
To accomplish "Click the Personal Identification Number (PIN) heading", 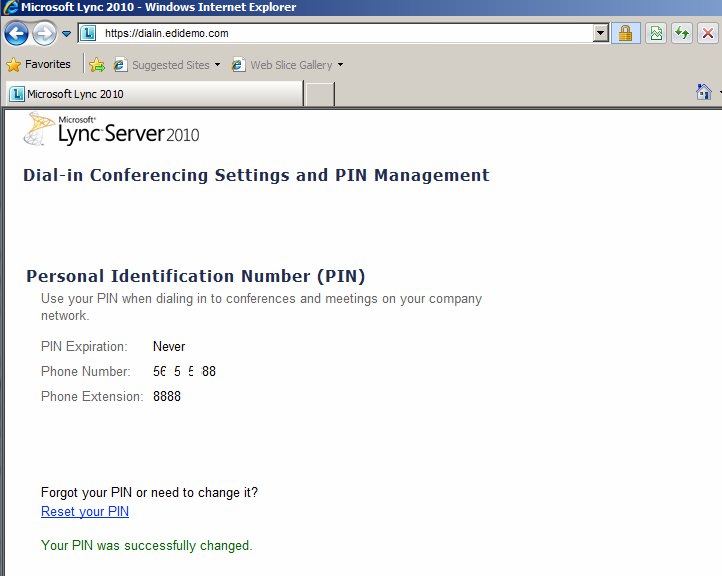I will click(x=196, y=276).
